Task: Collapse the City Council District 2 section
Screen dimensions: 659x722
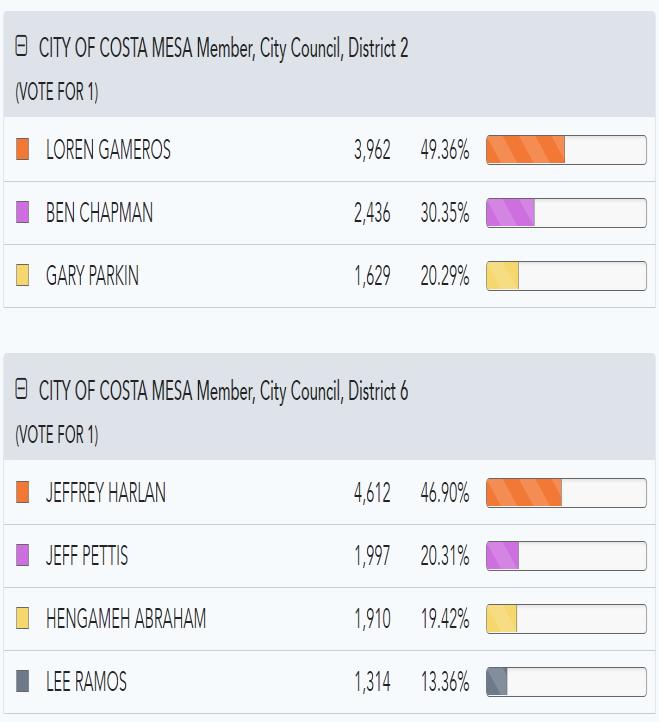Action: (22, 47)
